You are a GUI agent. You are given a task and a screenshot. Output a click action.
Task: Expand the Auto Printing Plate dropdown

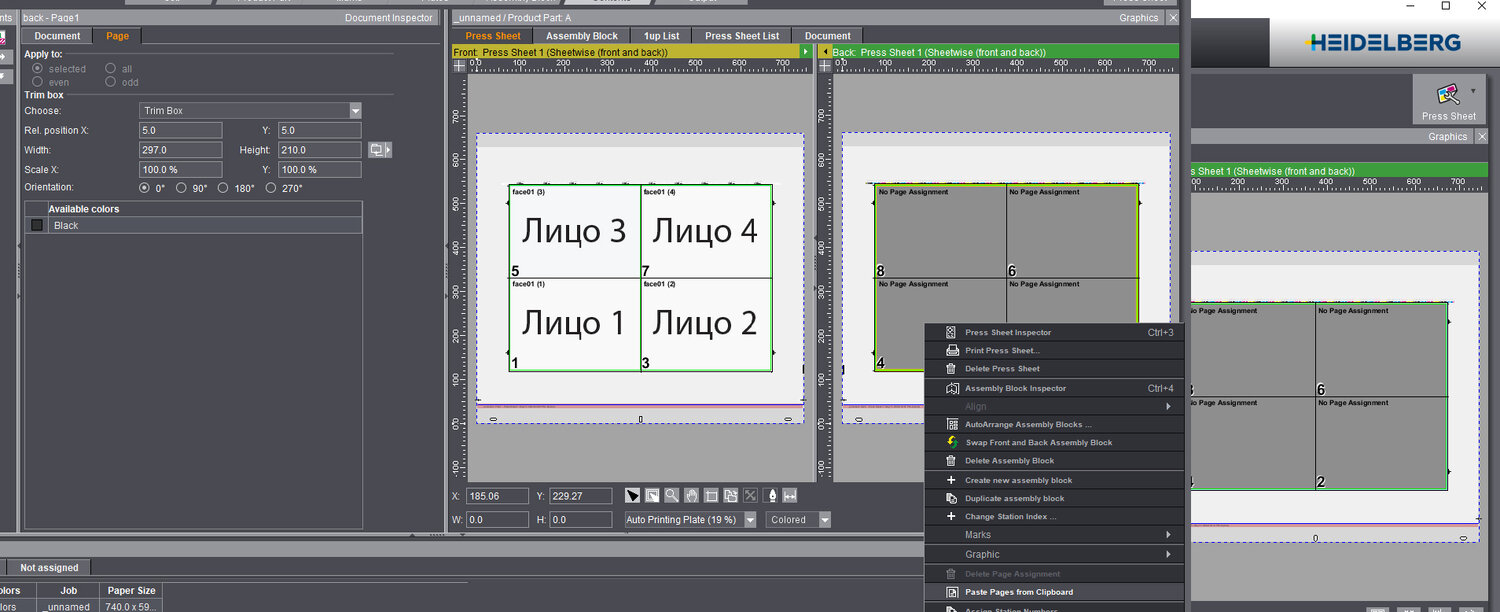click(750, 520)
